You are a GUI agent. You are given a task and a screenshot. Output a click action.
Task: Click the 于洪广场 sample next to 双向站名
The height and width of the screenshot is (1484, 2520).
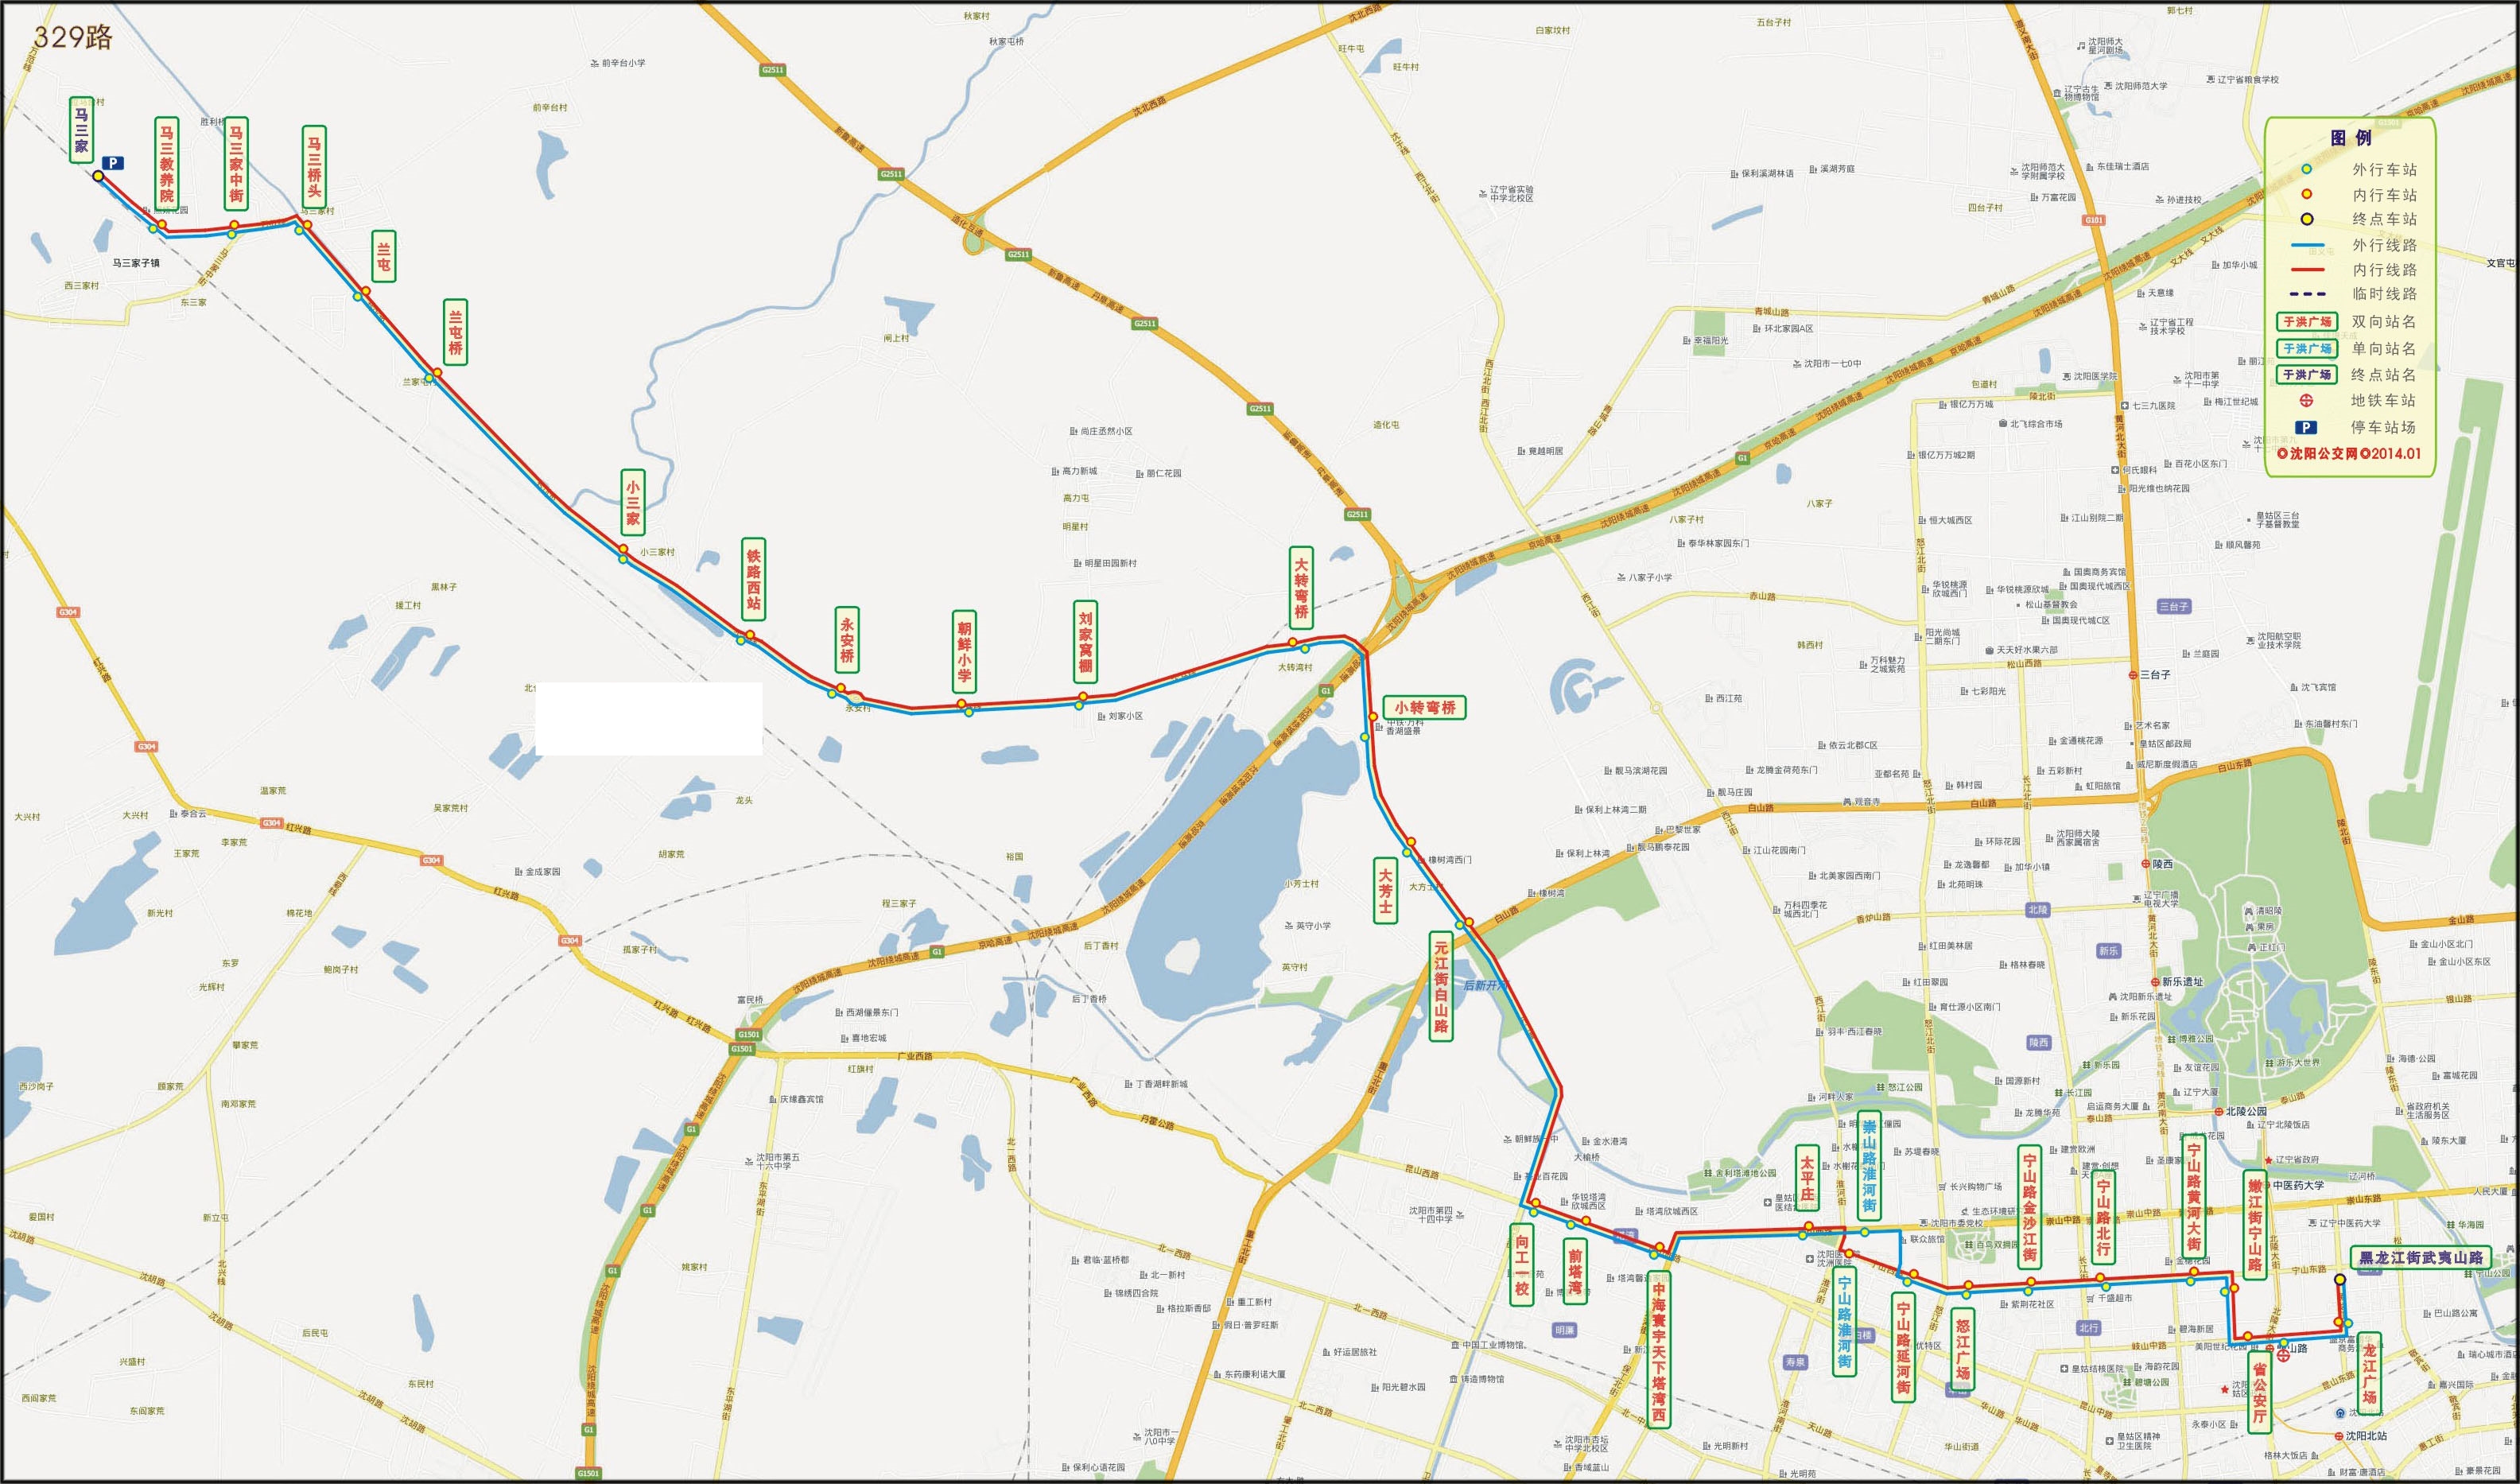coord(2307,321)
